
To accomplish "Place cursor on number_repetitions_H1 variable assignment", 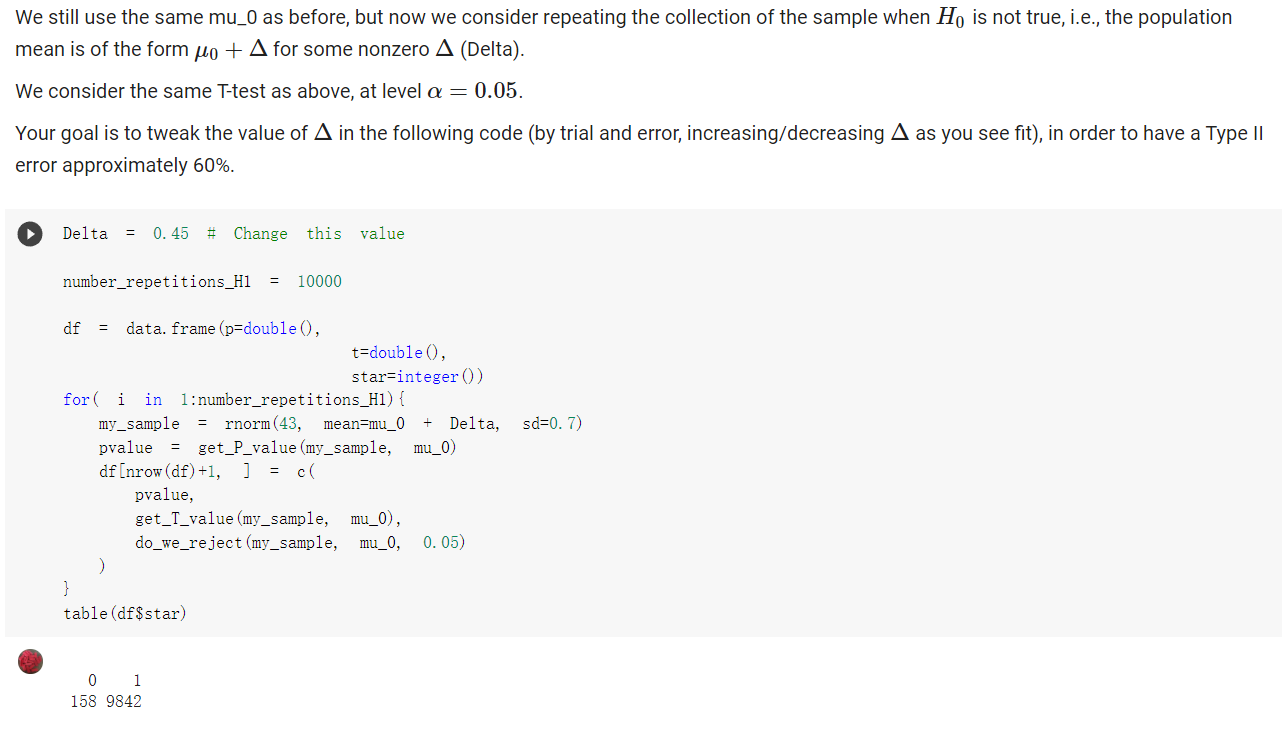I will pos(202,282).
